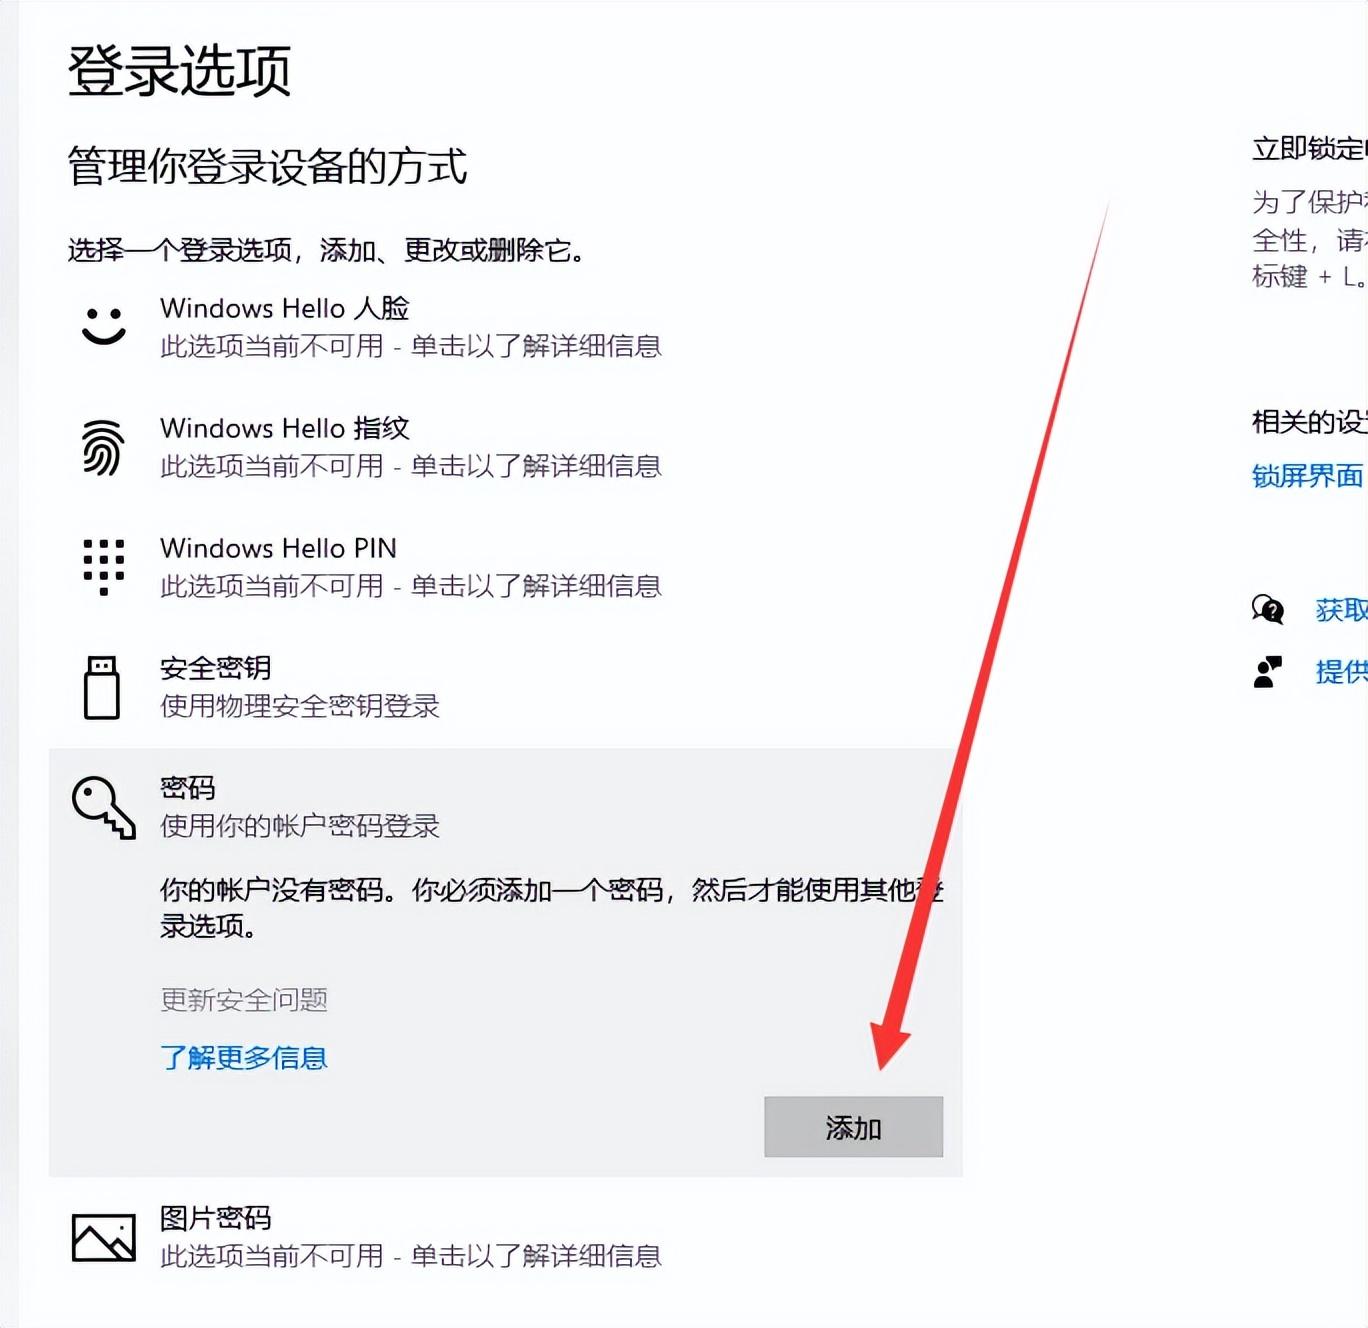Click the feedback person icon
1368x1328 pixels.
[x=1268, y=671]
